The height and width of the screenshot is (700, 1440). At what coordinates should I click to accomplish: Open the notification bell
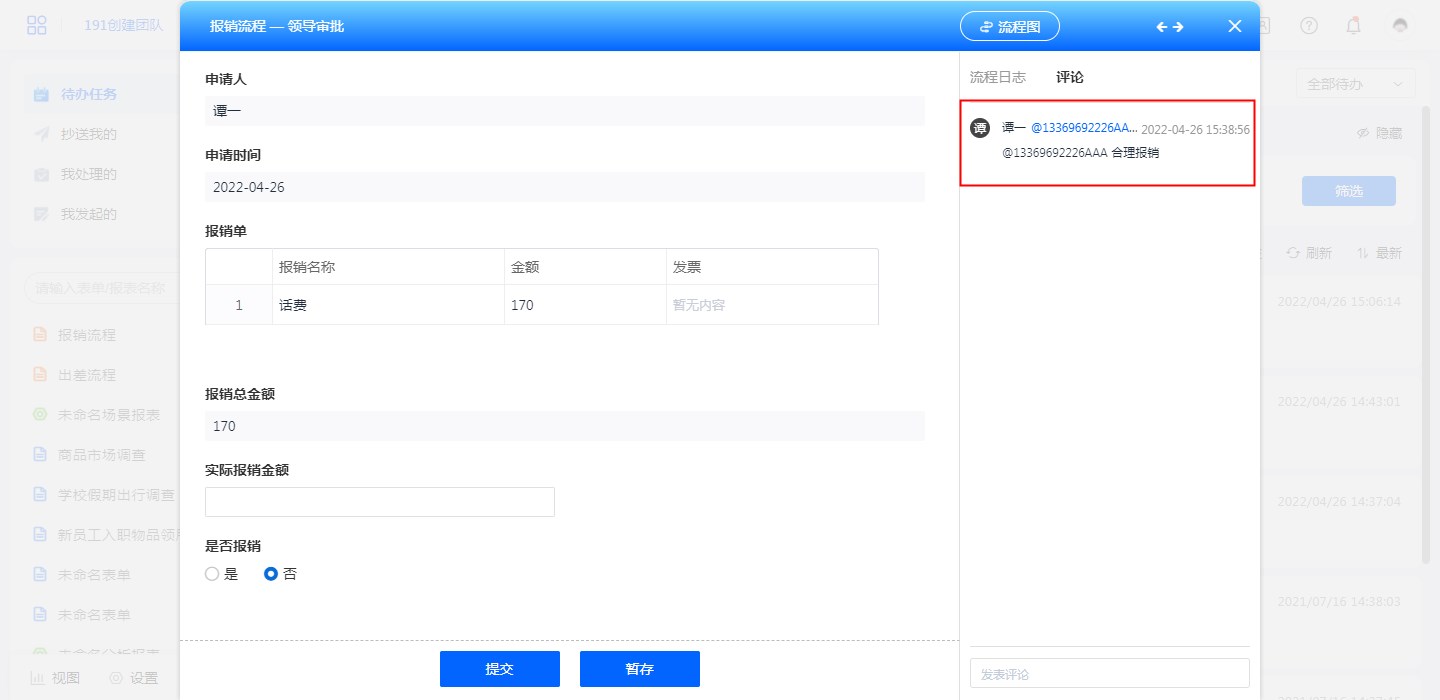[x=1353, y=26]
